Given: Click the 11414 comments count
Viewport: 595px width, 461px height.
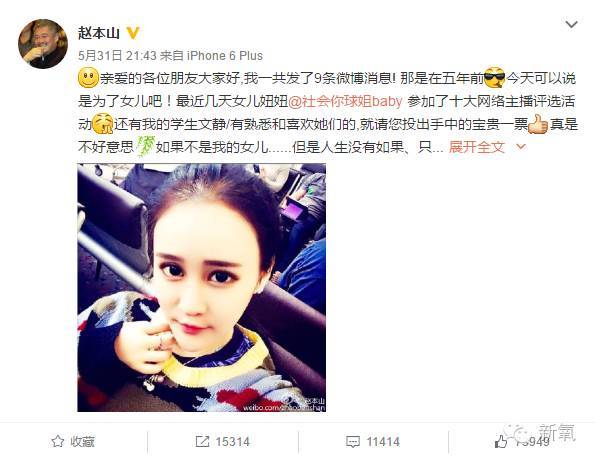Looking at the screenshot, I should [383, 442].
